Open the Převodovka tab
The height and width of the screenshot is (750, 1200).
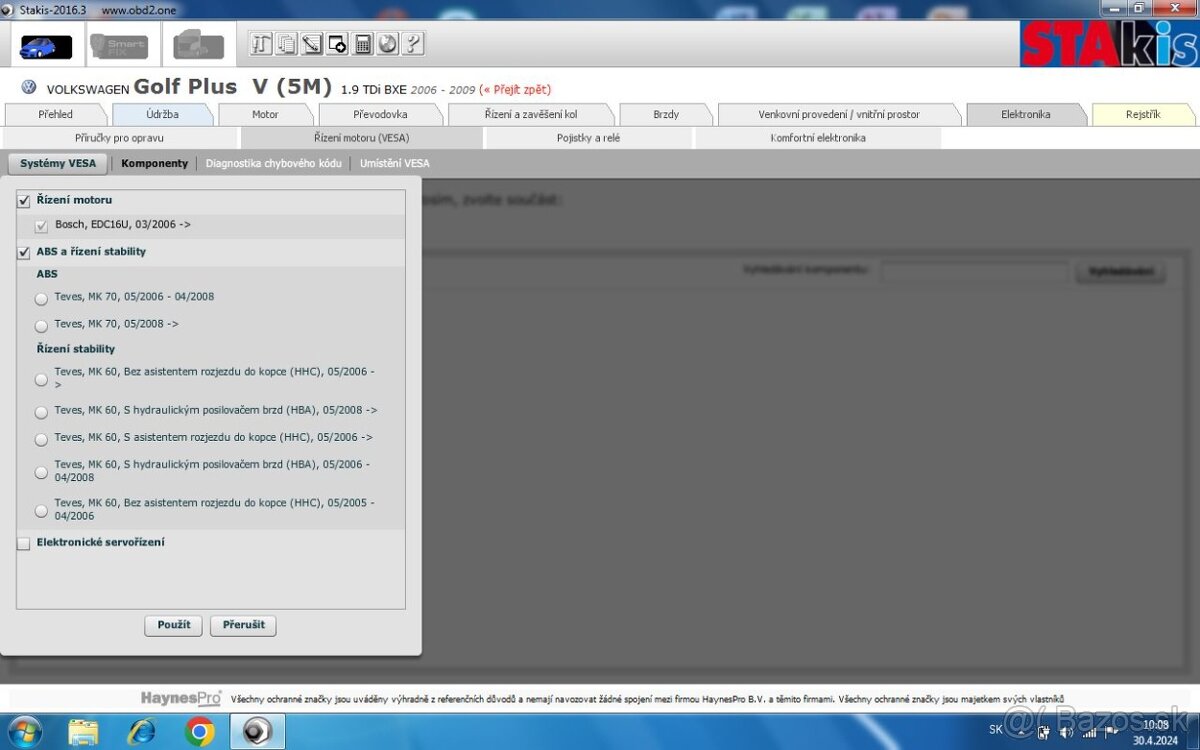[380, 115]
